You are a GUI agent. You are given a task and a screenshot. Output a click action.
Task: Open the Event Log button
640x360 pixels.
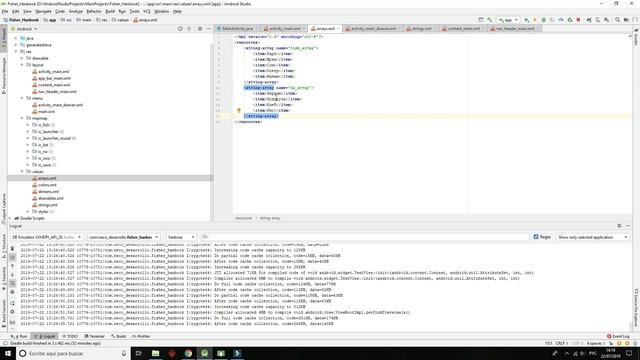pos(618,336)
